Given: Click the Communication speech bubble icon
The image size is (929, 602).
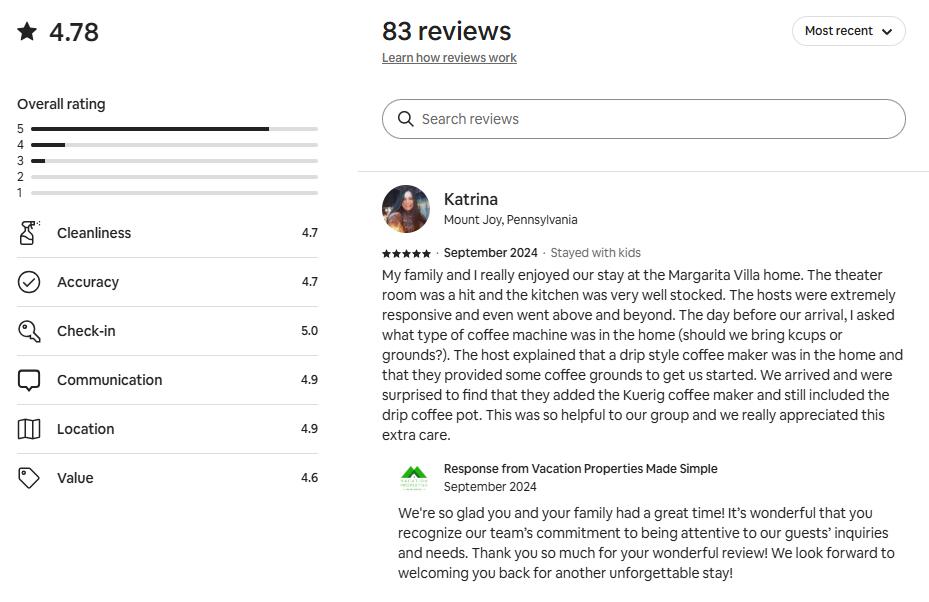Looking at the screenshot, I should [x=29, y=380].
